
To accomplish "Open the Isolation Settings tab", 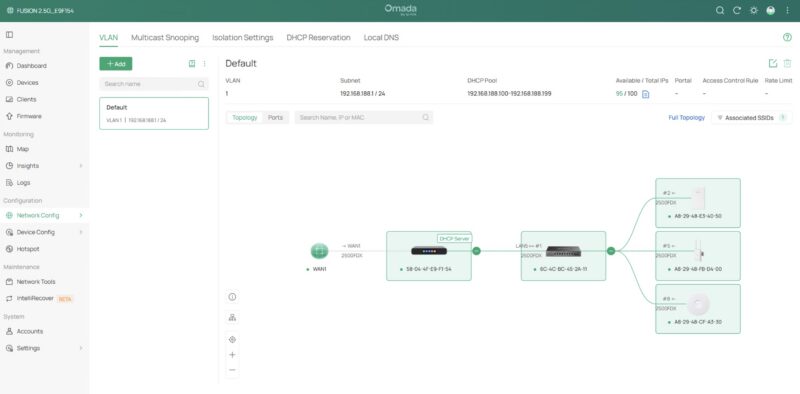I will (243, 38).
